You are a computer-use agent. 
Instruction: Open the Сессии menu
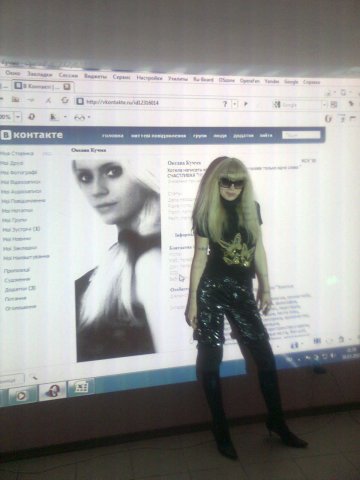click(68, 75)
